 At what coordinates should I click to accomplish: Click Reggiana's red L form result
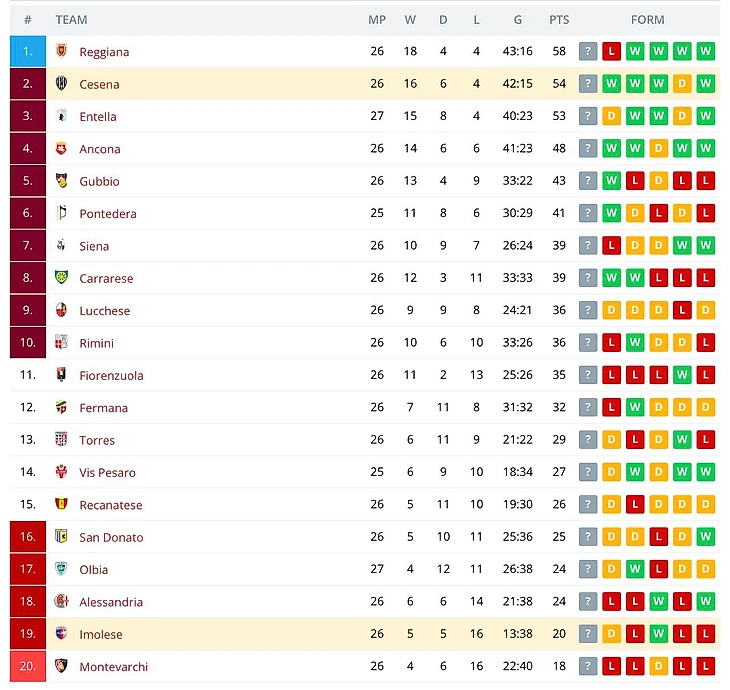tap(612, 52)
